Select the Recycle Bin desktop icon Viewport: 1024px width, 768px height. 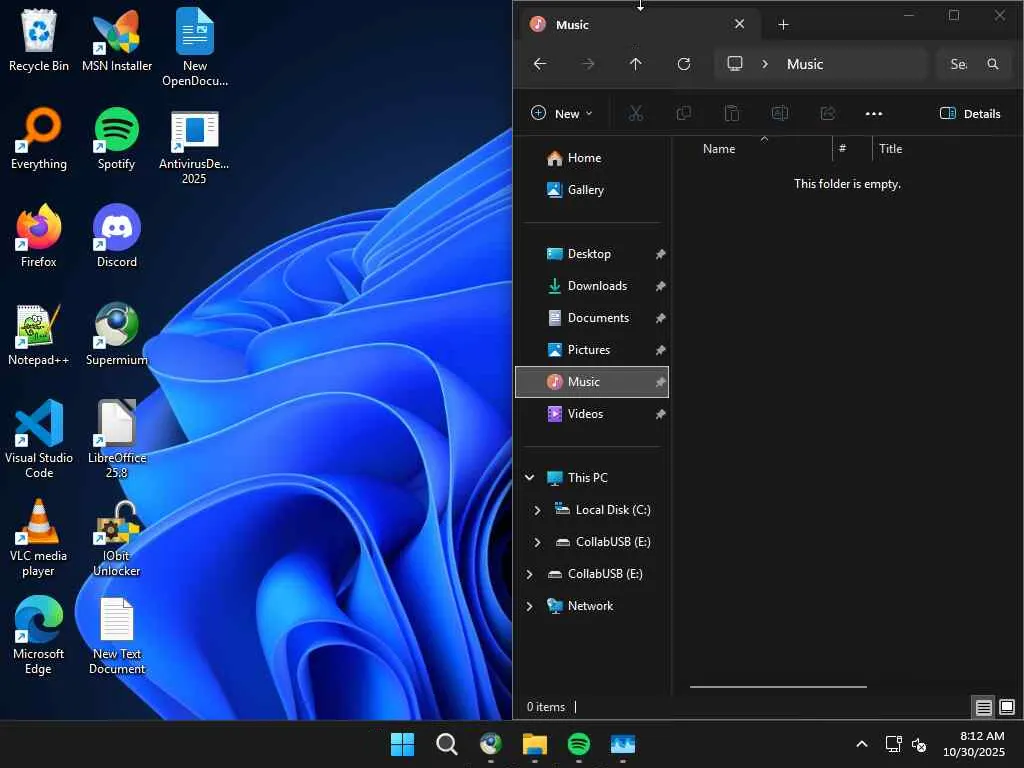click(39, 40)
